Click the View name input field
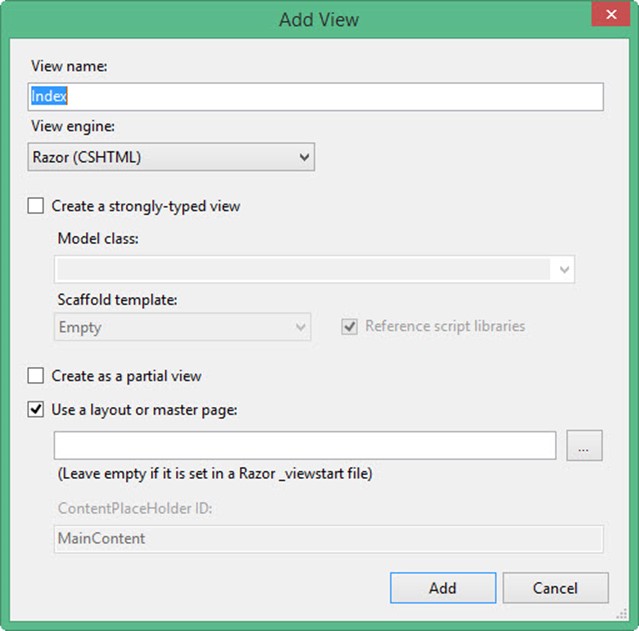 [315, 97]
